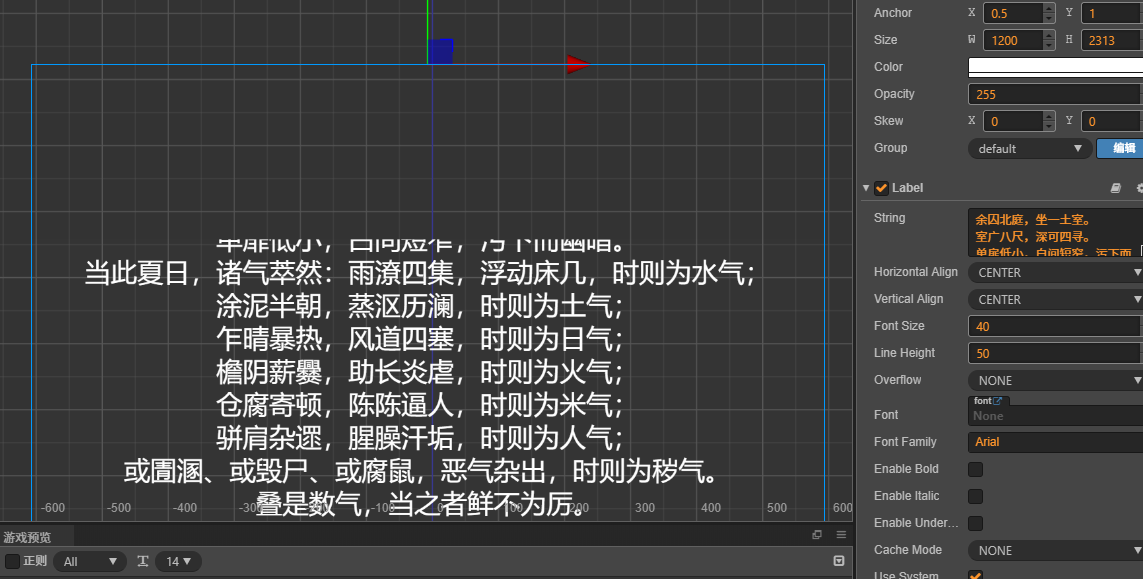Uncheck Use System font checkbox
Viewport: 1143px width, 579px height.
975,575
